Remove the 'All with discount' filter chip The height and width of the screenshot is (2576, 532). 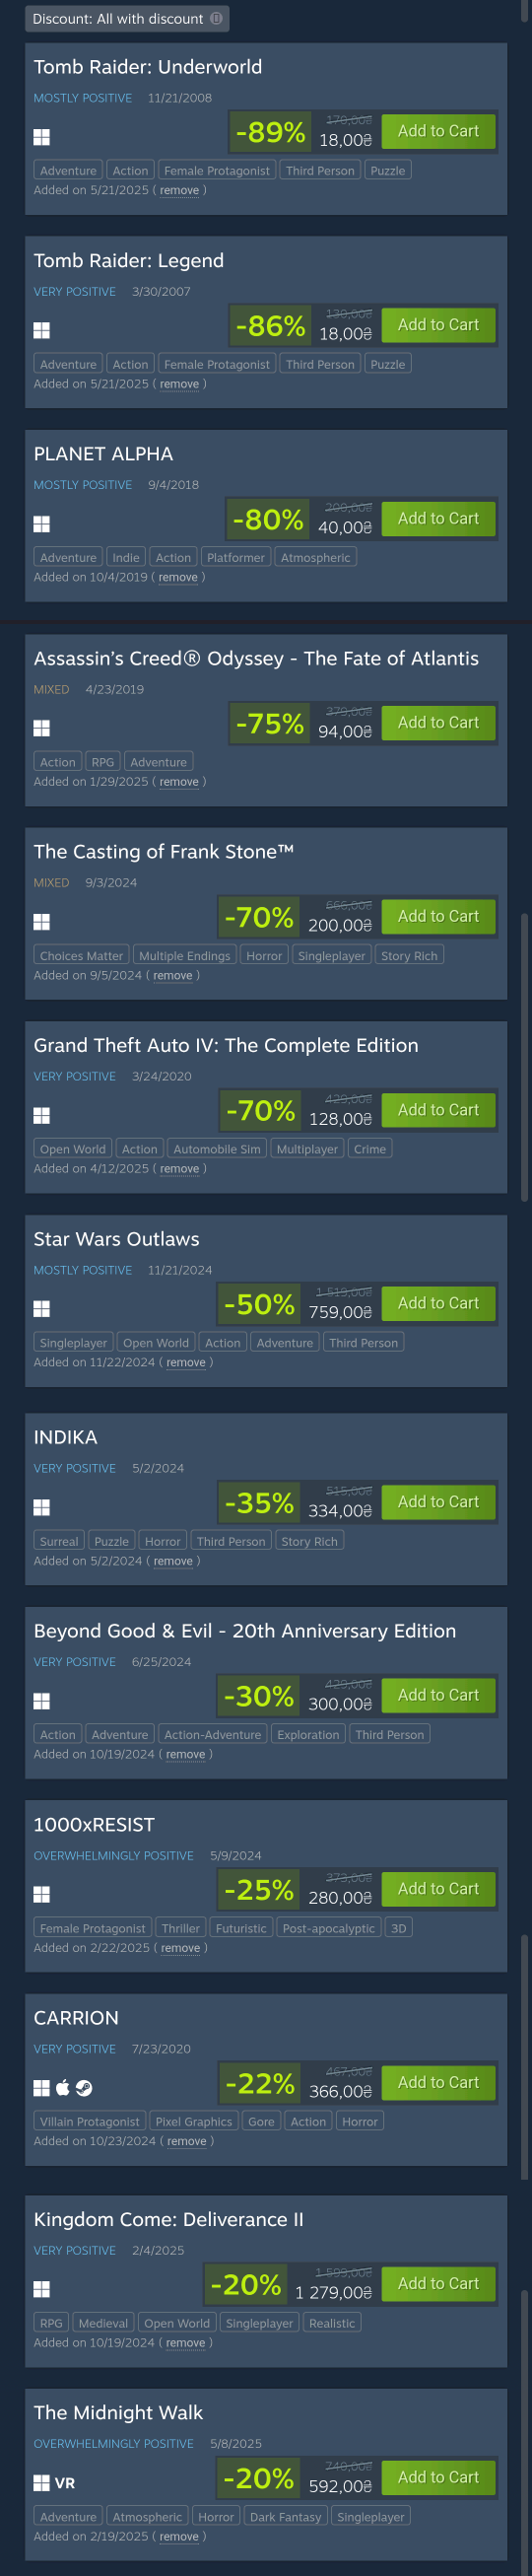pos(216,19)
